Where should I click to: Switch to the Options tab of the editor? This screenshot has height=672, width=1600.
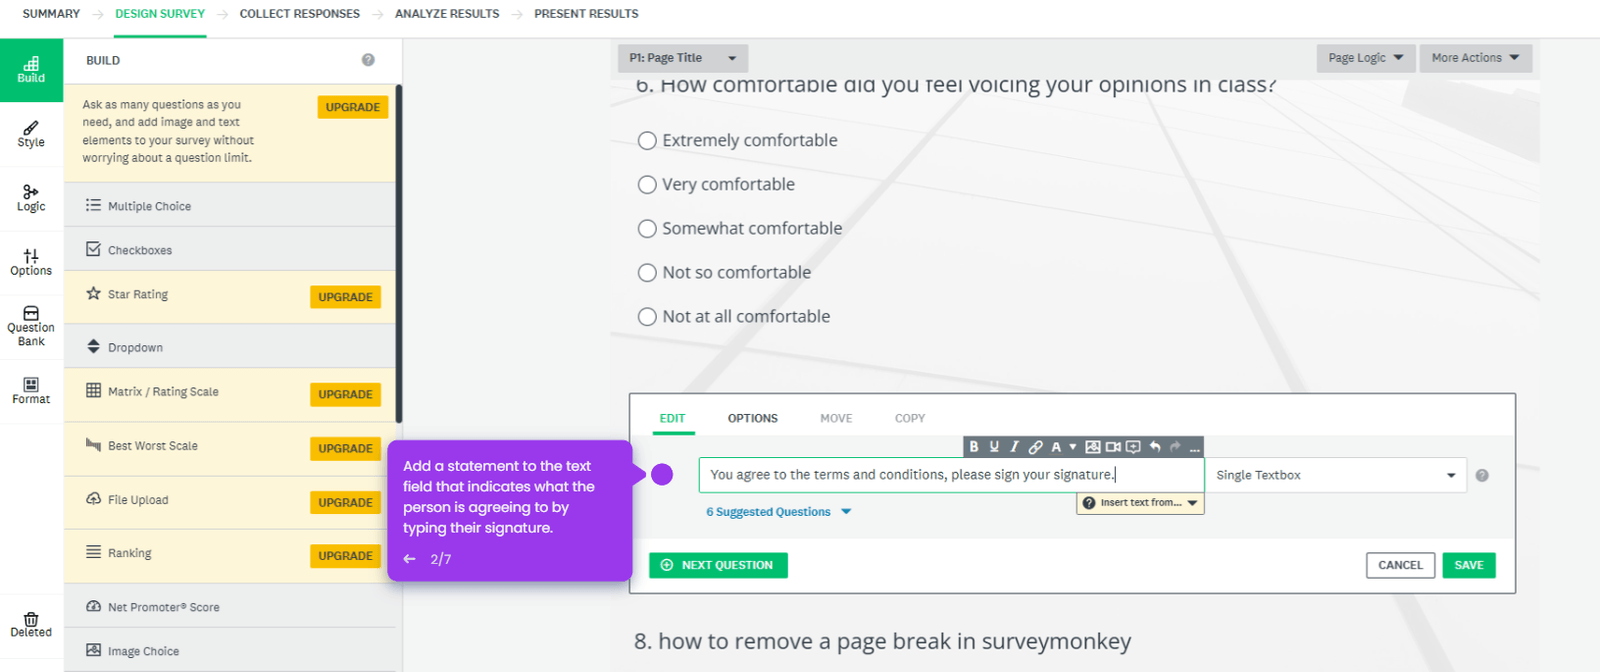click(752, 418)
